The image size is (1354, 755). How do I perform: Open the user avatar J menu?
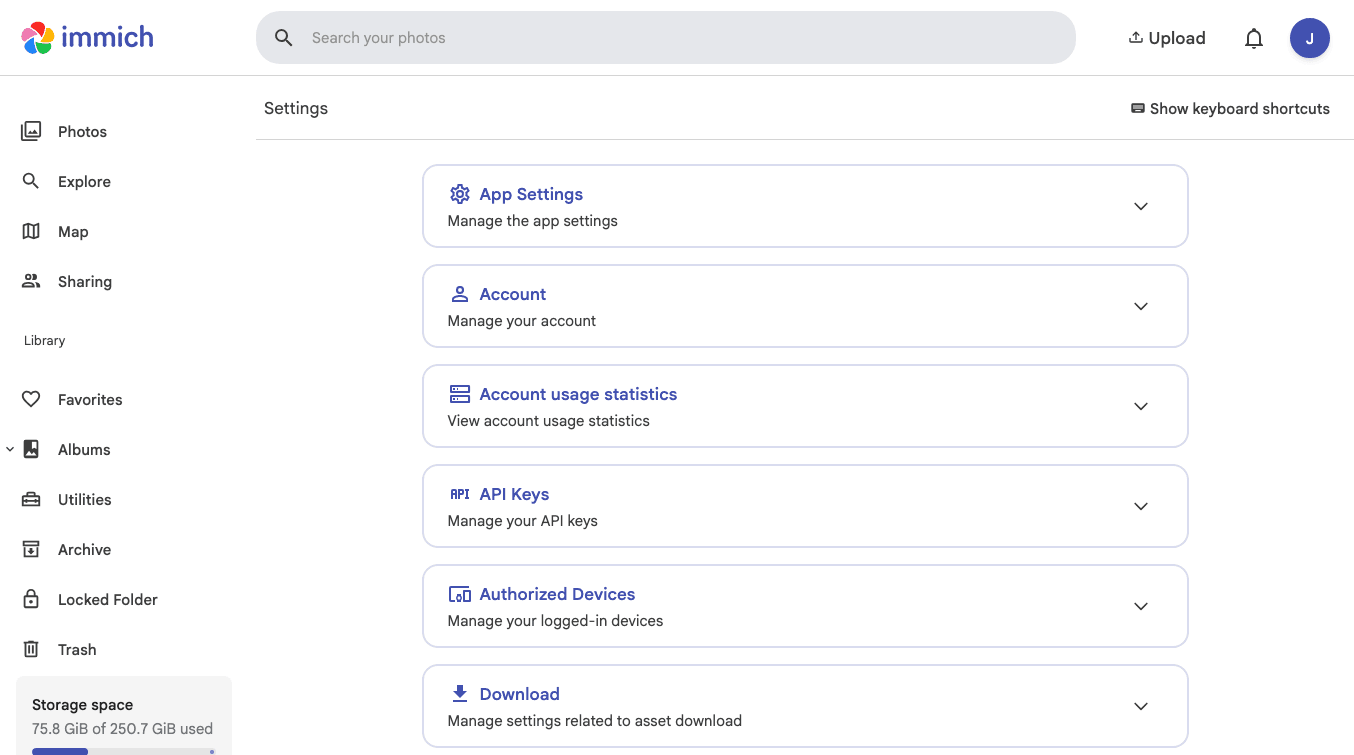point(1310,38)
